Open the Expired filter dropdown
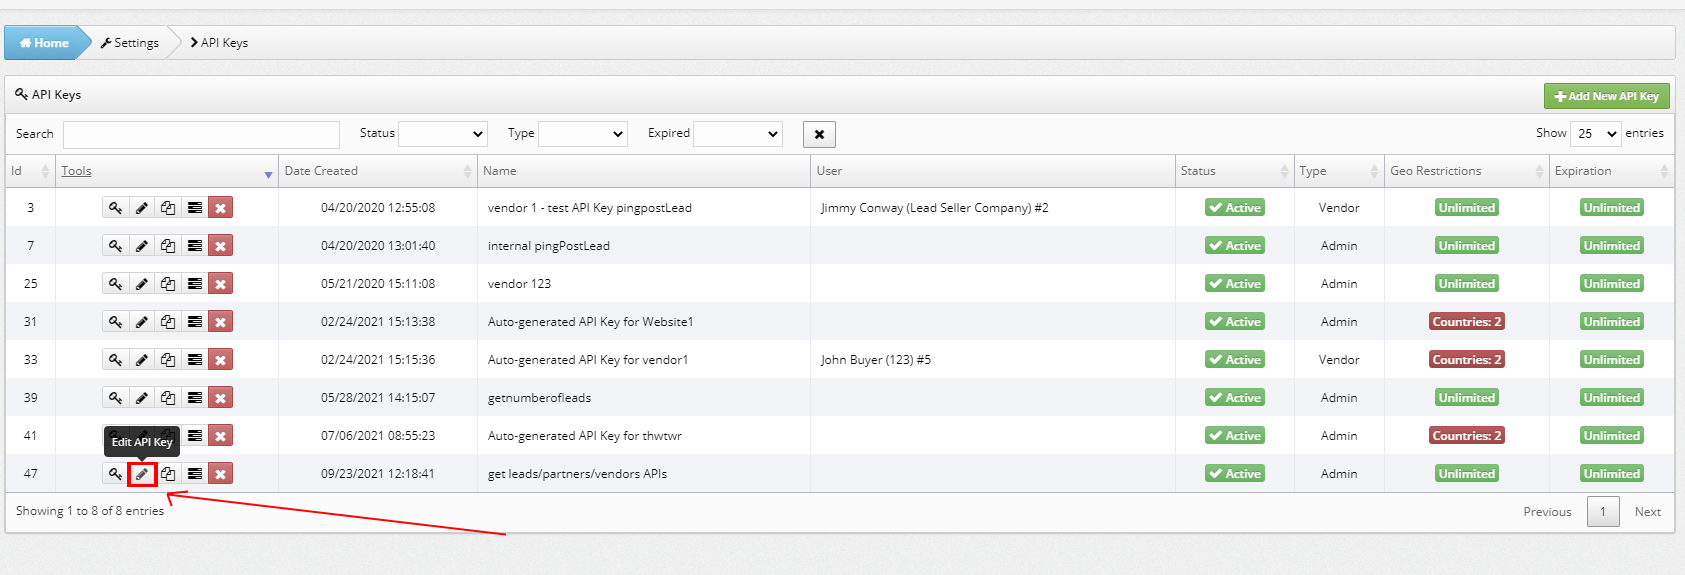1685x575 pixels. [738, 134]
